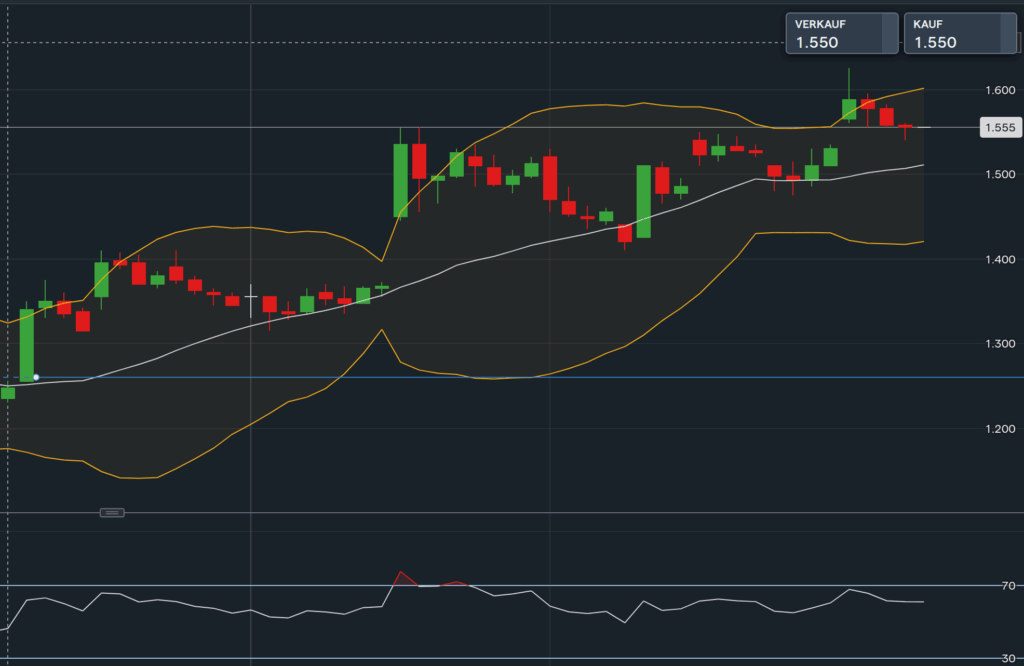Click the darker right segment of KAUF button
1024x666 pixels.
(x=1007, y=33)
